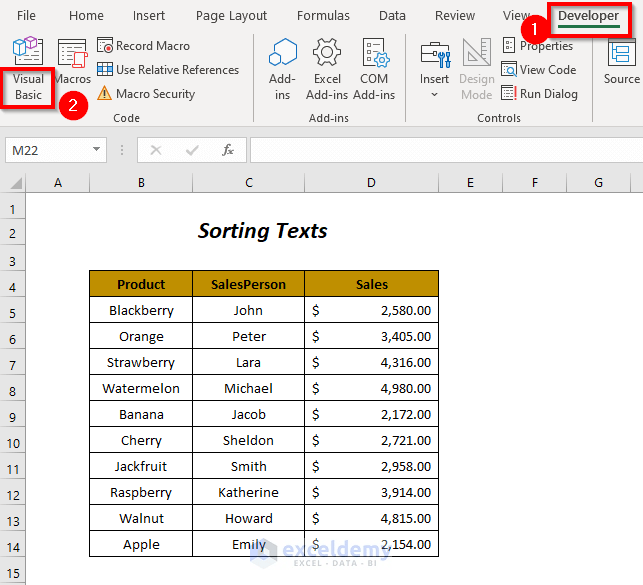Select column C header
This screenshot has height=585, width=643.
pos(249,183)
